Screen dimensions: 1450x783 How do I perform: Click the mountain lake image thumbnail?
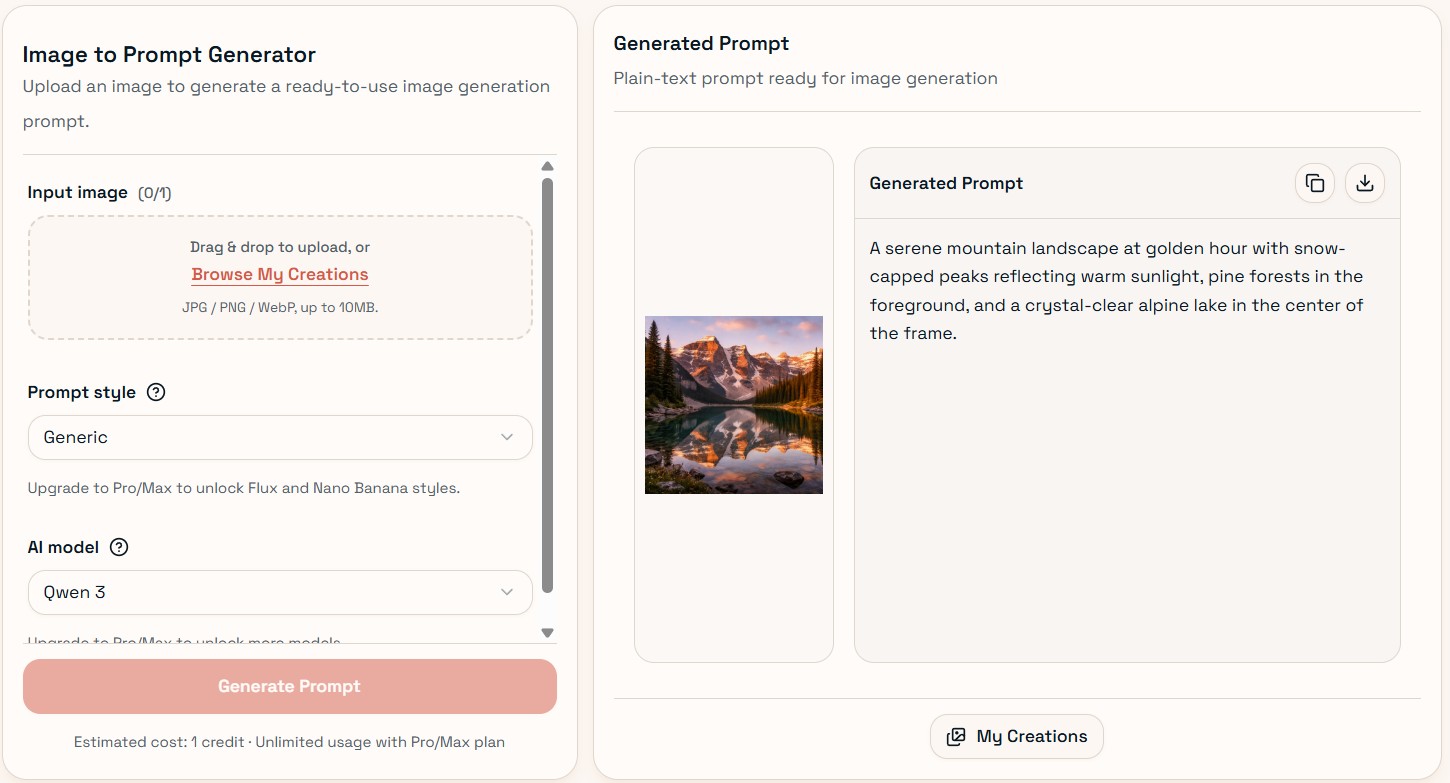734,405
